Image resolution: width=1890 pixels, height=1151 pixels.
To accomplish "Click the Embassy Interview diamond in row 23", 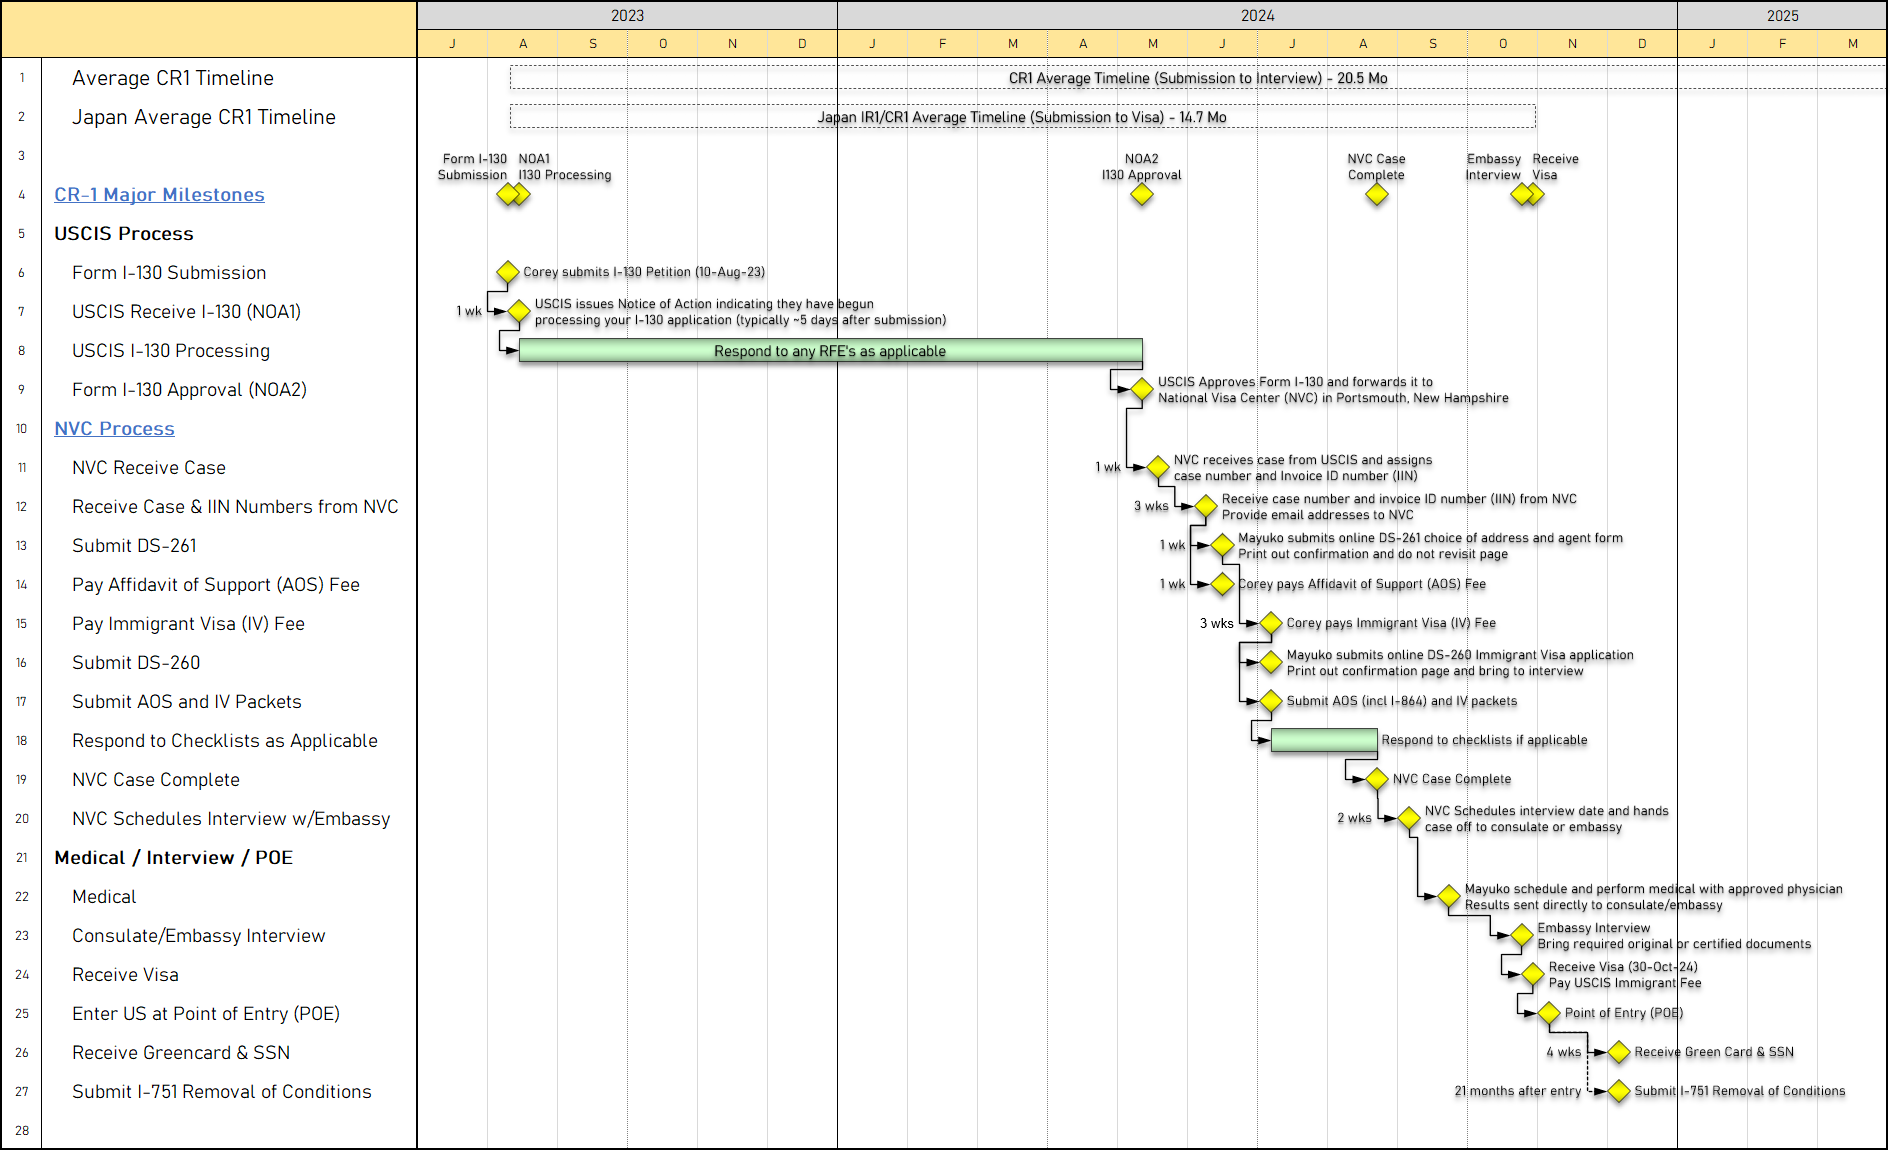I will click(1522, 936).
